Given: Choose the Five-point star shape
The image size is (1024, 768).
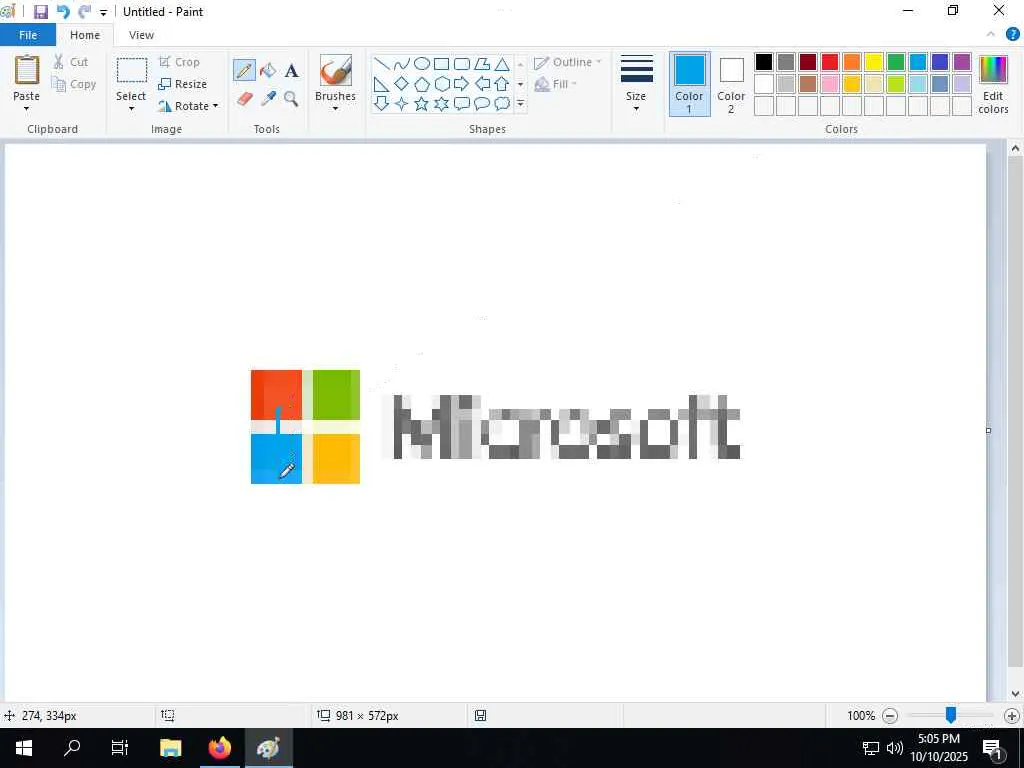Looking at the screenshot, I should coord(422,103).
